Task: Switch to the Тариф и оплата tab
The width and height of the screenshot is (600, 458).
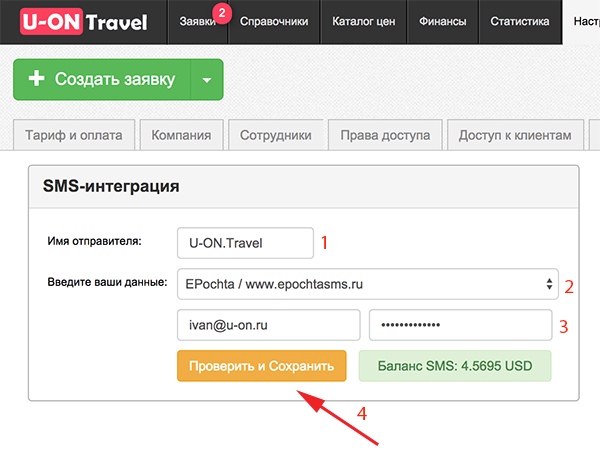Action: pyautogui.click(x=76, y=136)
